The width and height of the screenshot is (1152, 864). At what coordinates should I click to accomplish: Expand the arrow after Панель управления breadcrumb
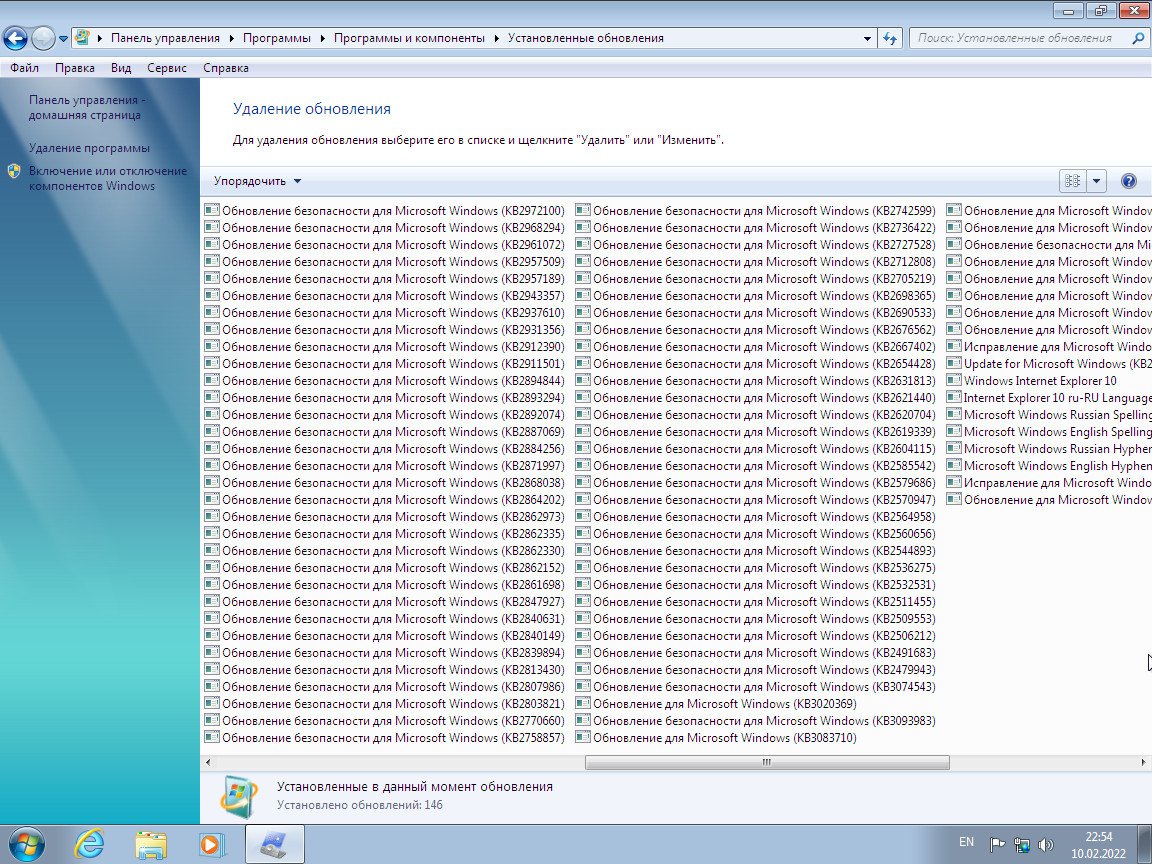click(x=231, y=38)
